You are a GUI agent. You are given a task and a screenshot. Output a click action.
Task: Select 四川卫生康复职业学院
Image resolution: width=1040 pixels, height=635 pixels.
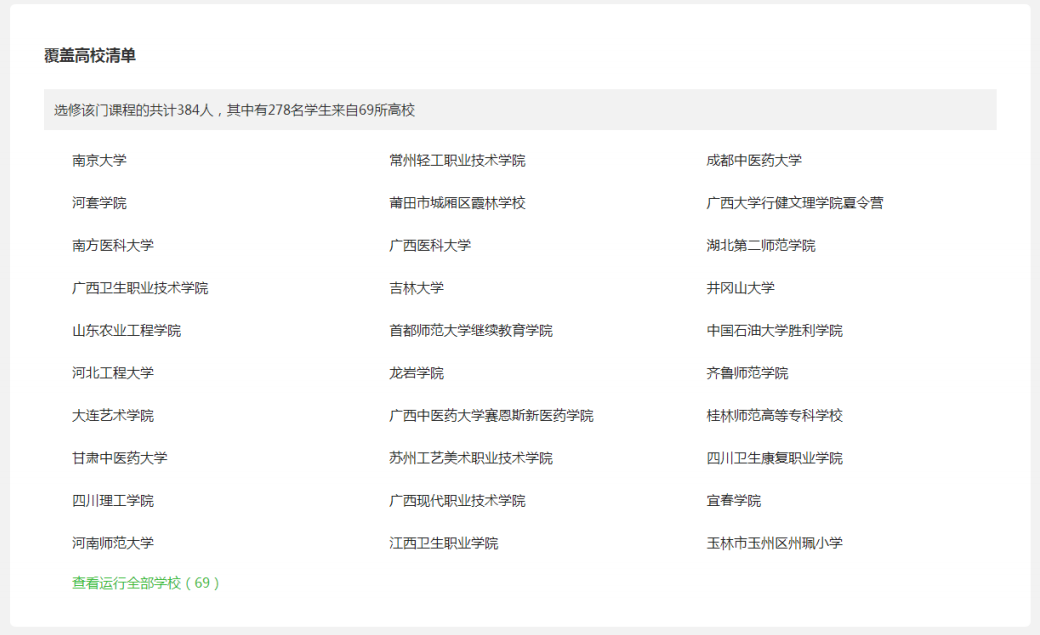[x=775, y=458]
